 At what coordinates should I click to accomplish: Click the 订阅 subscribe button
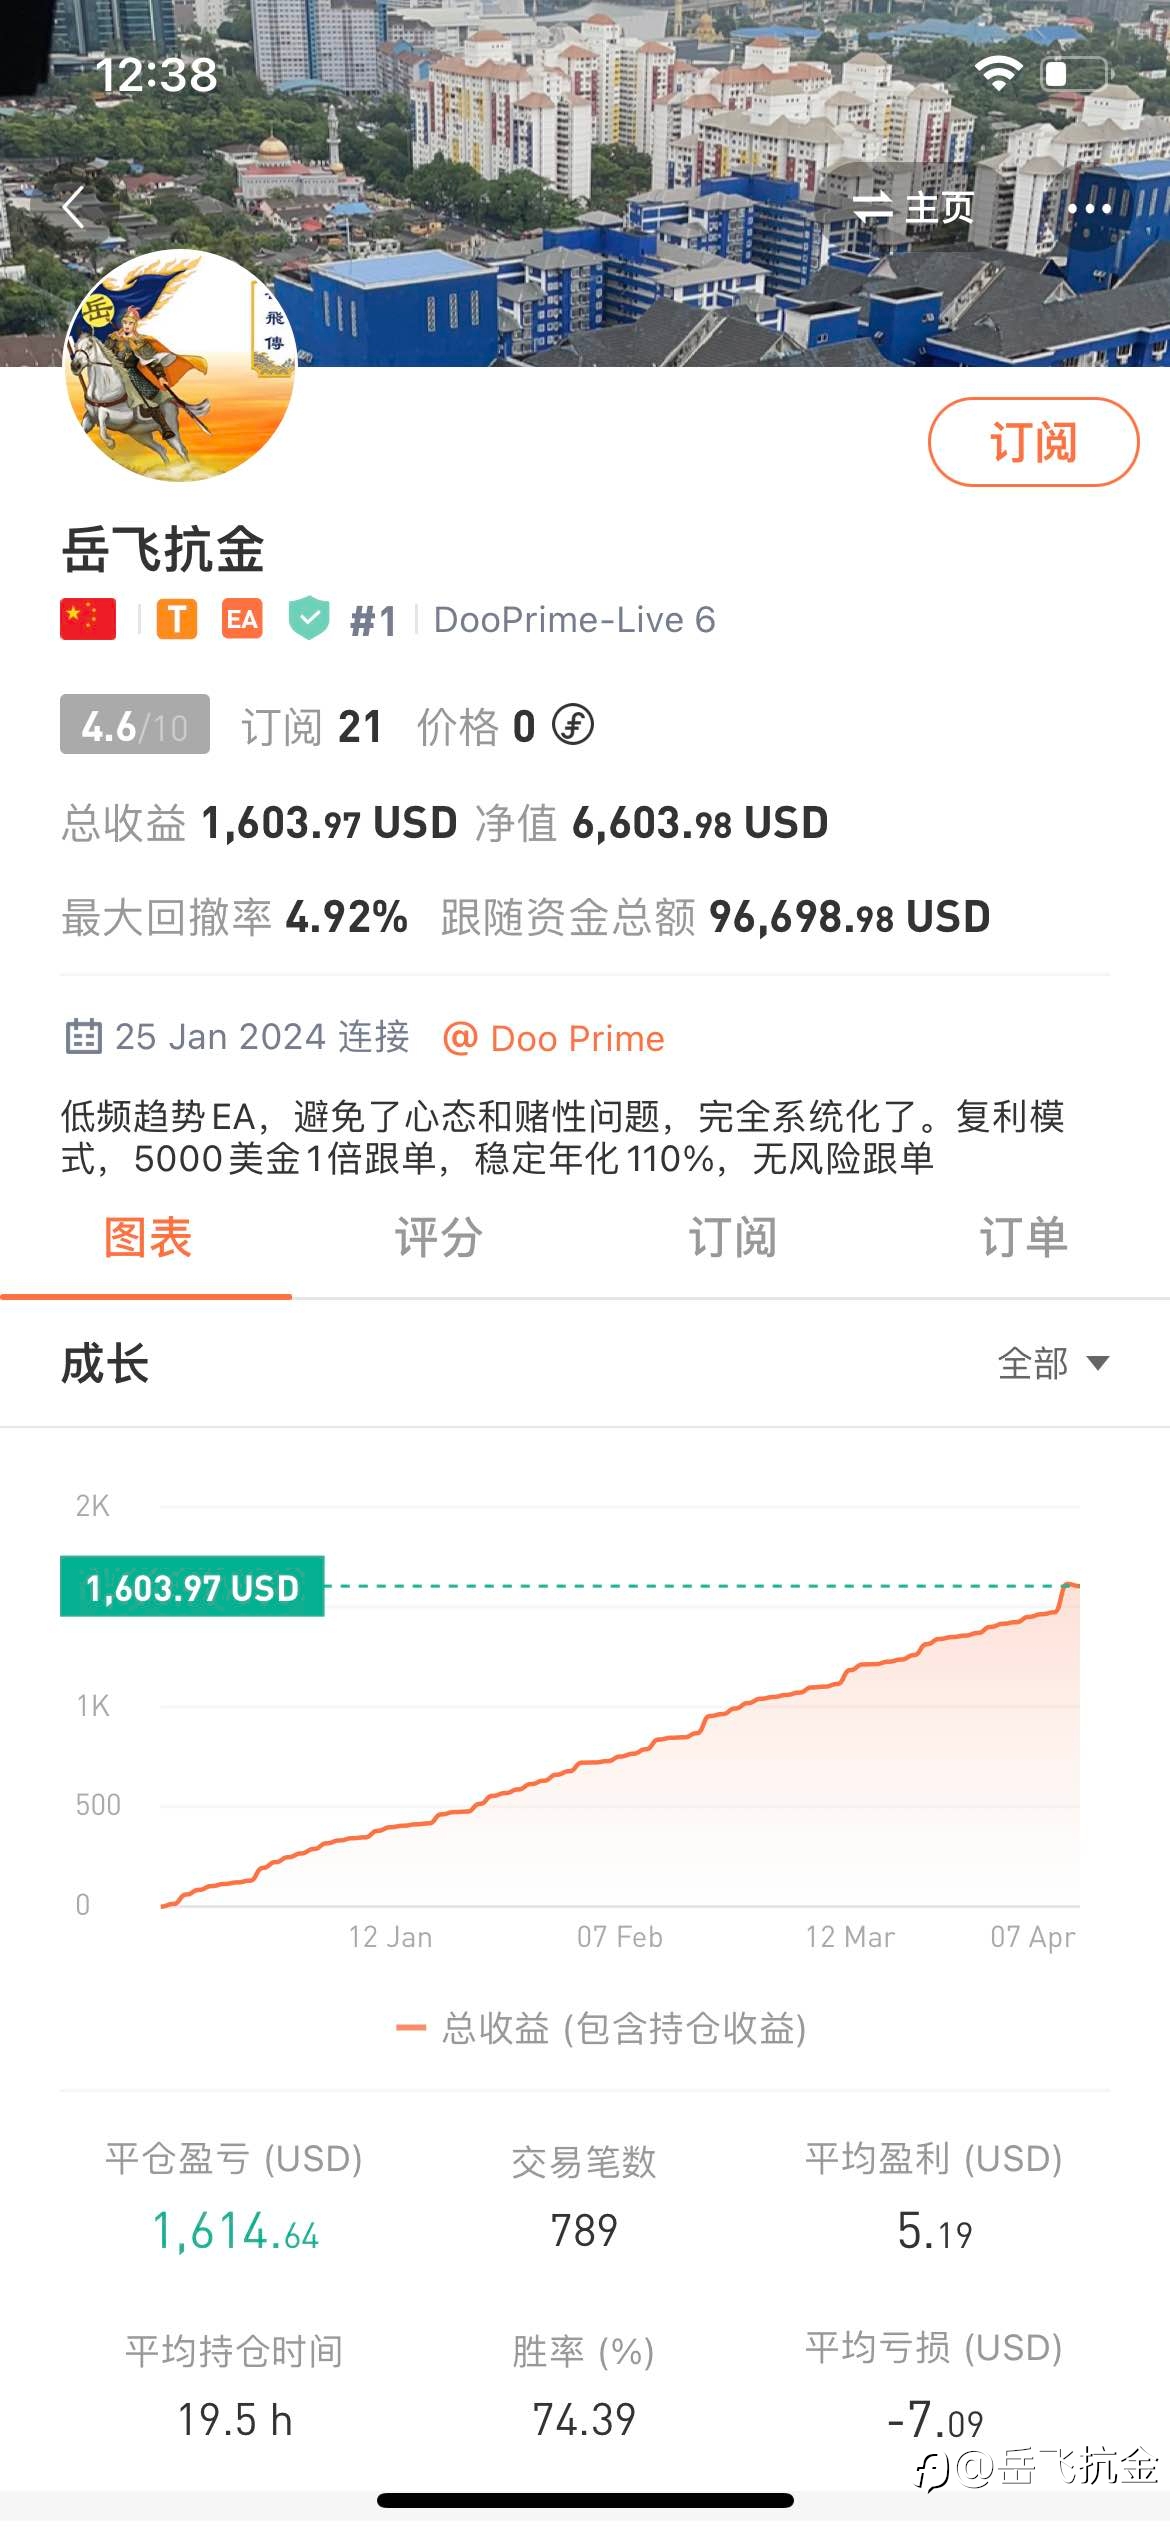click(x=1033, y=442)
